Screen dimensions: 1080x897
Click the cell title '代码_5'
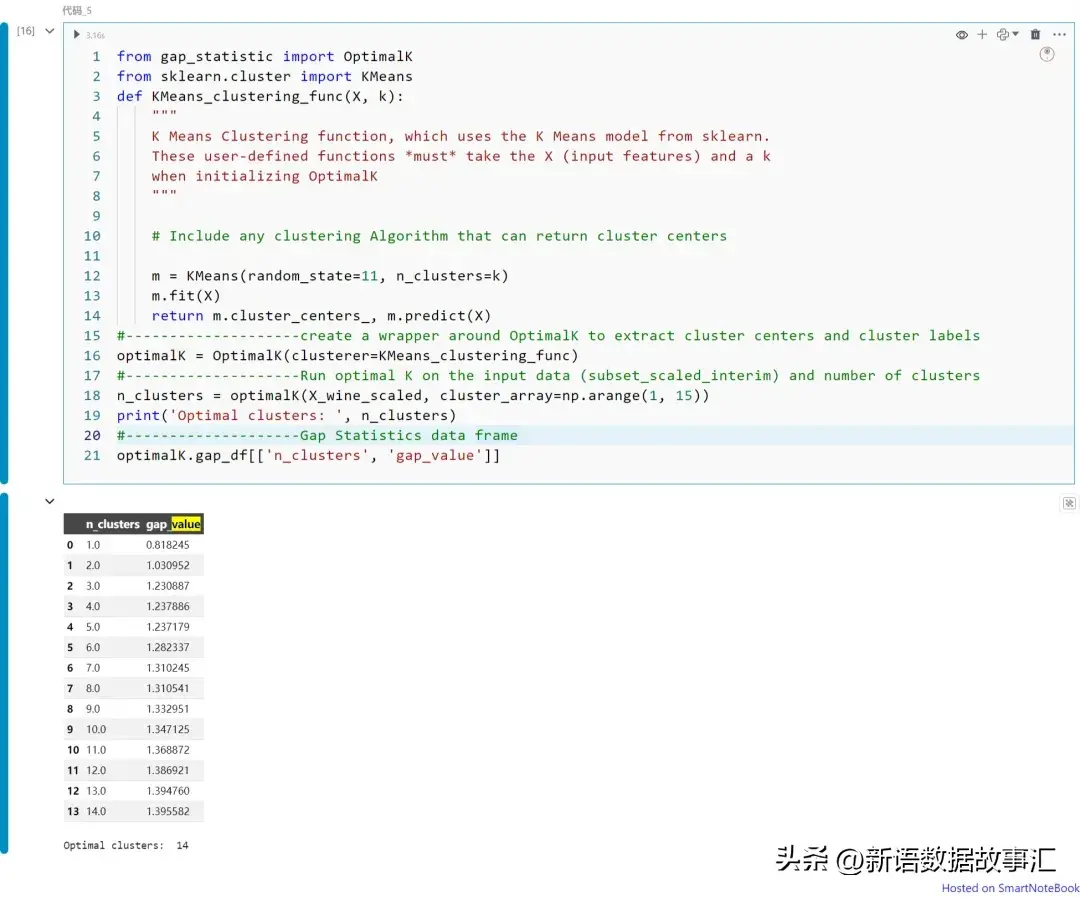click(76, 10)
